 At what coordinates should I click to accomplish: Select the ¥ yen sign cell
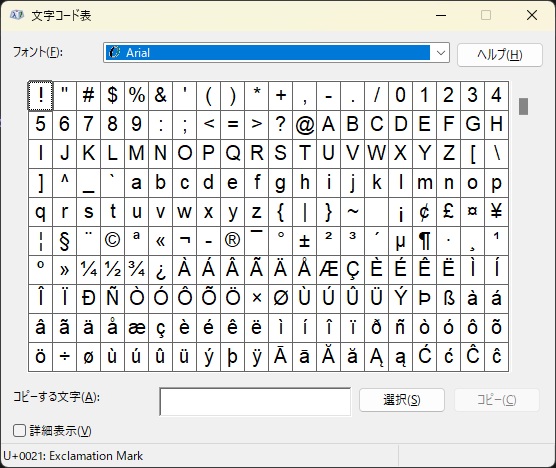496,212
